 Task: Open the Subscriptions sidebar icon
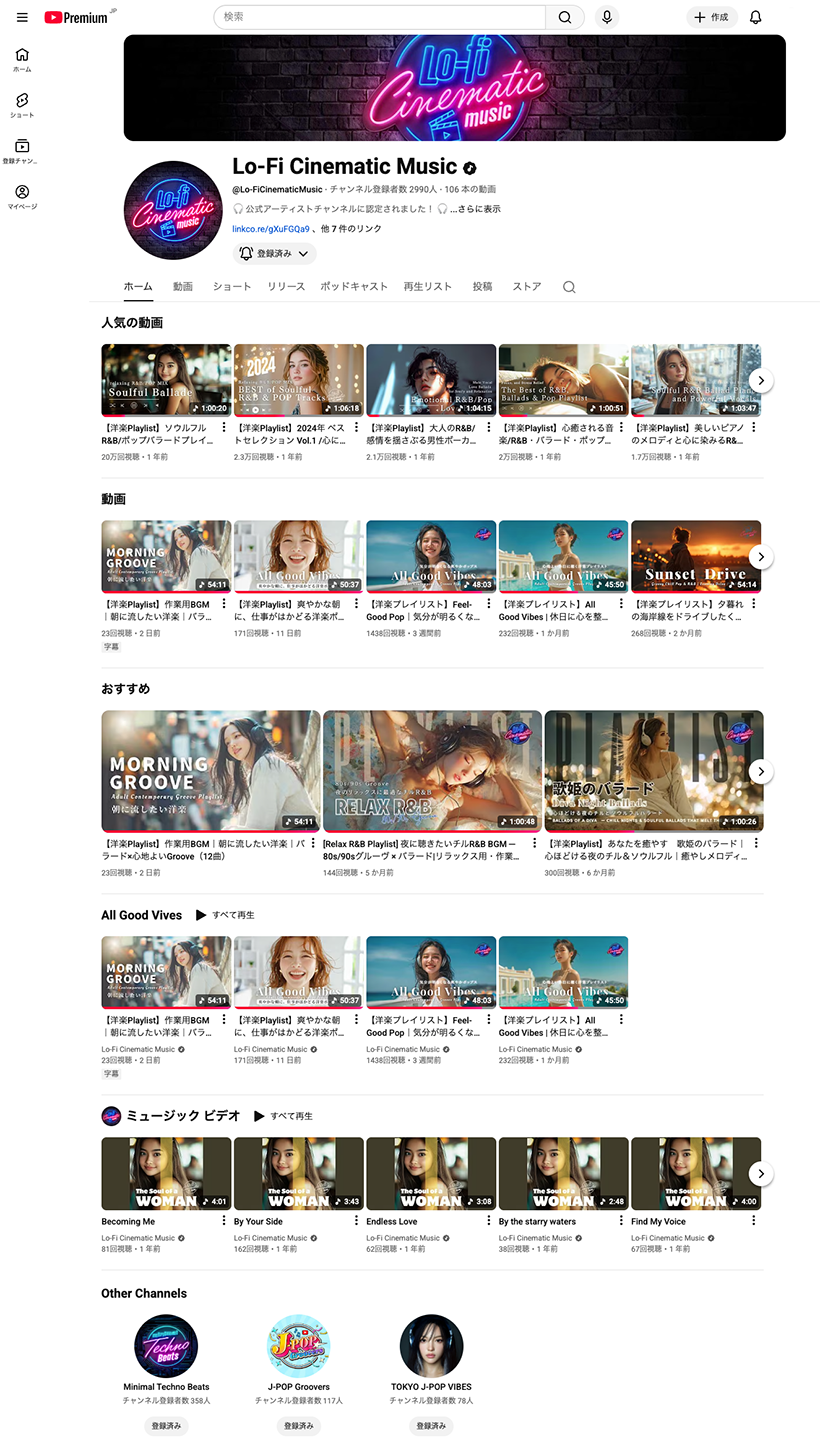[x=22, y=151]
